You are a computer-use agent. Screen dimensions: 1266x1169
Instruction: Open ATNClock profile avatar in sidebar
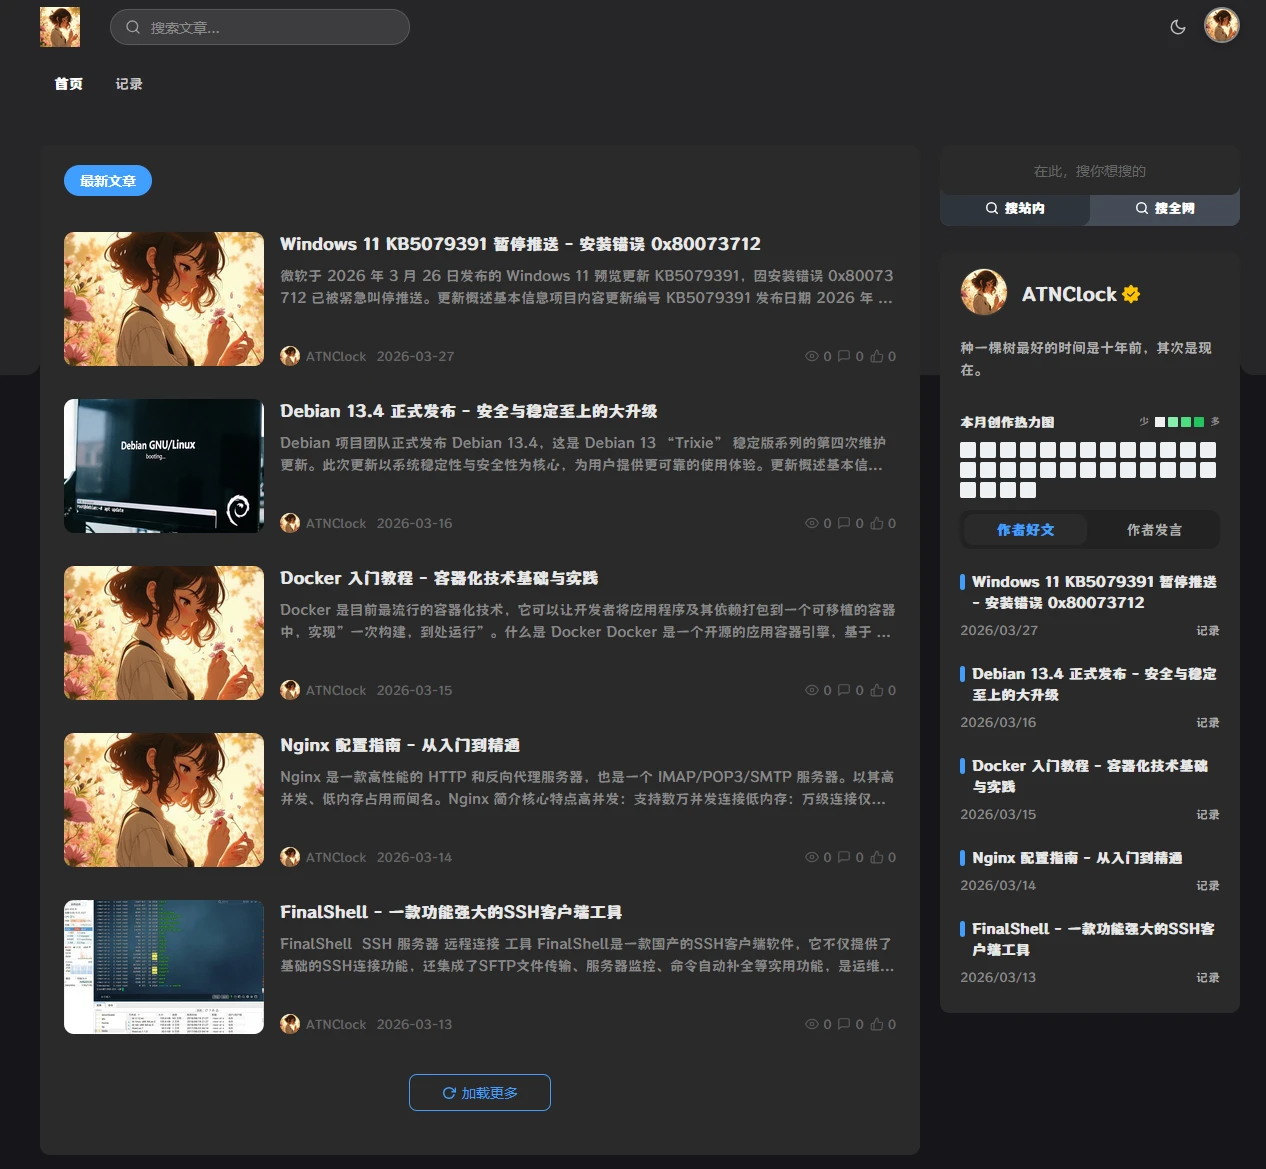coord(984,292)
